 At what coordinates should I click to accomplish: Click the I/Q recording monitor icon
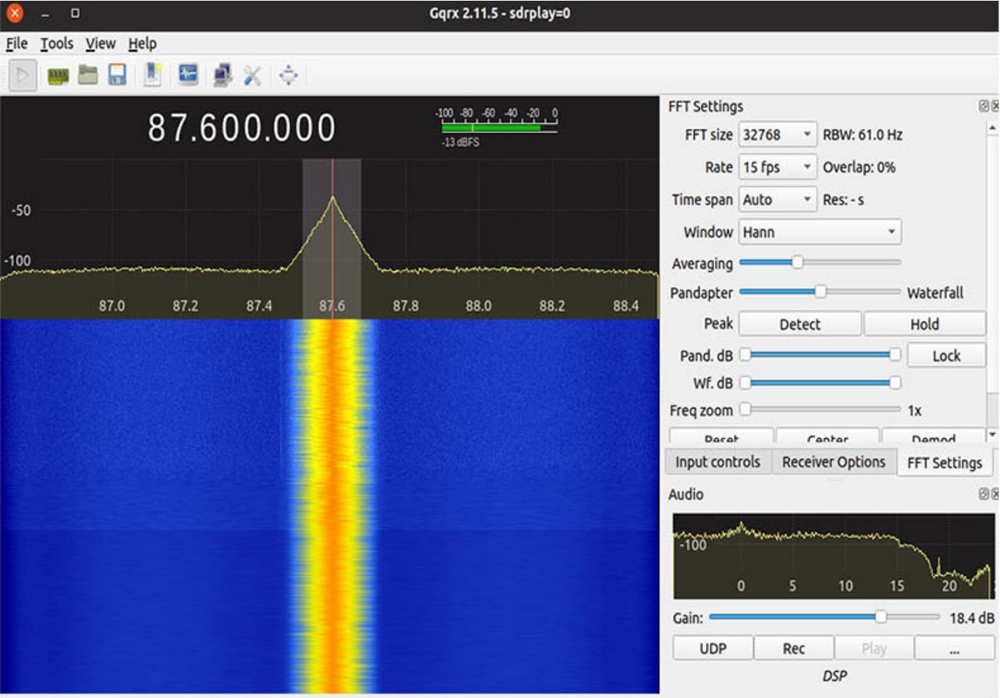(x=188, y=75)
